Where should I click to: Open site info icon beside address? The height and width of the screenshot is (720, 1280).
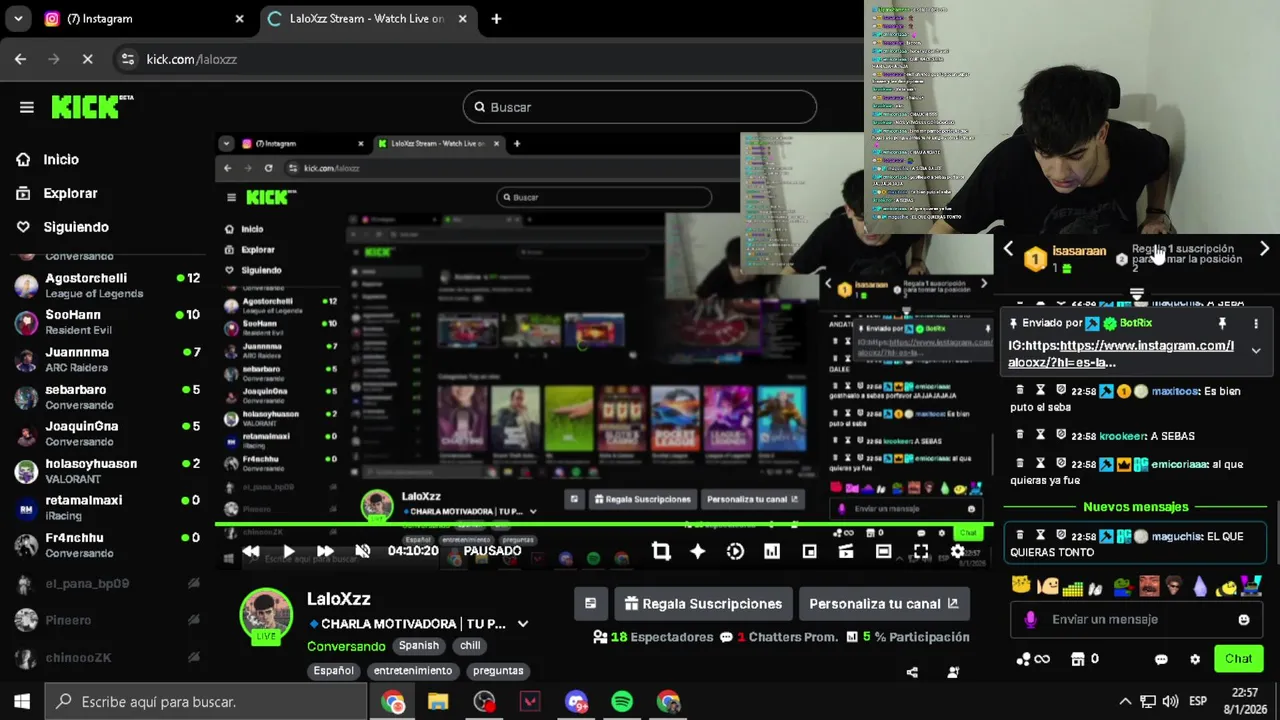tap(127, 59)
